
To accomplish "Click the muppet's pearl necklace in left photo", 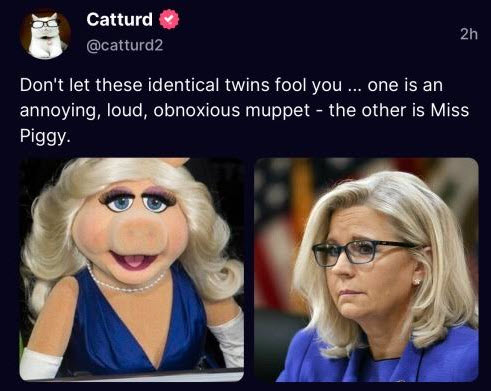I will pos(126,282).
